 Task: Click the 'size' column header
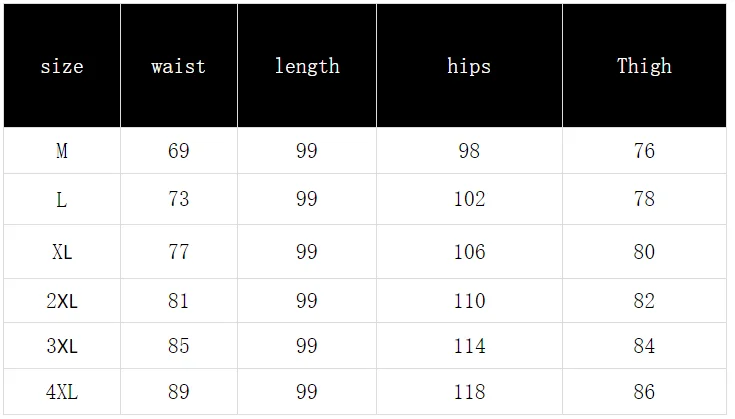[x=62, y=67]
